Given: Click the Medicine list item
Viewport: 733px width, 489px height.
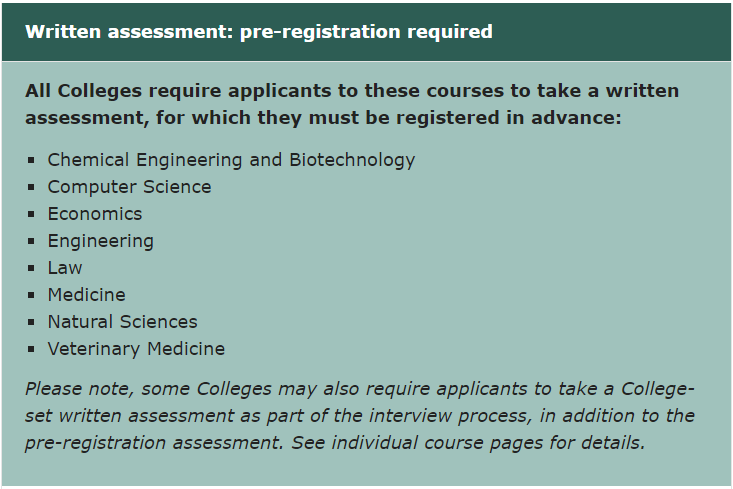Looking at the screenshot, I should 86,295.
